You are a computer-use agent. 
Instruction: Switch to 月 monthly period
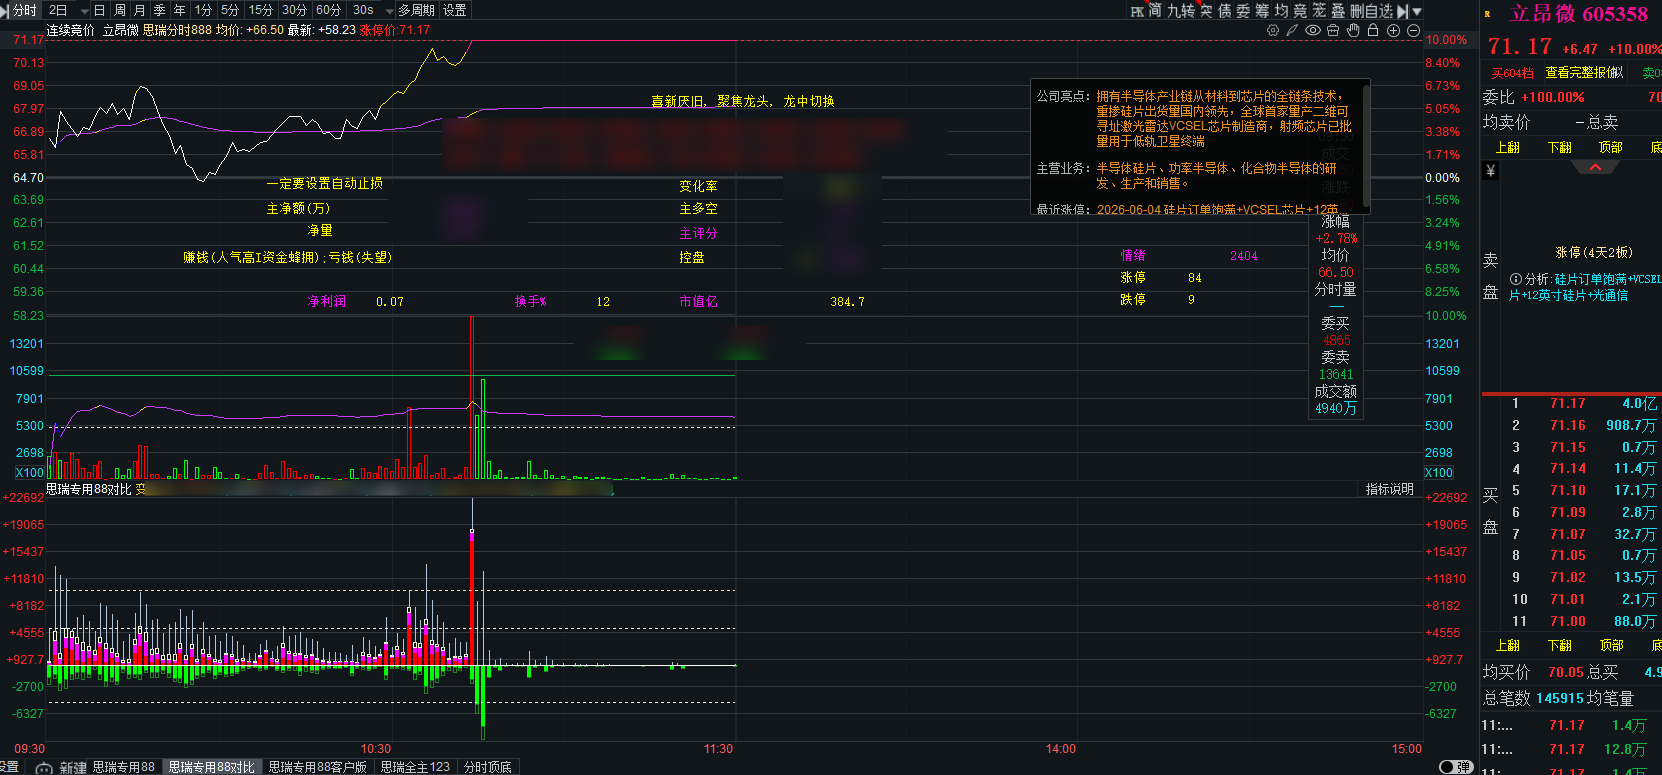pyautogui.click(x=140, y=10)
